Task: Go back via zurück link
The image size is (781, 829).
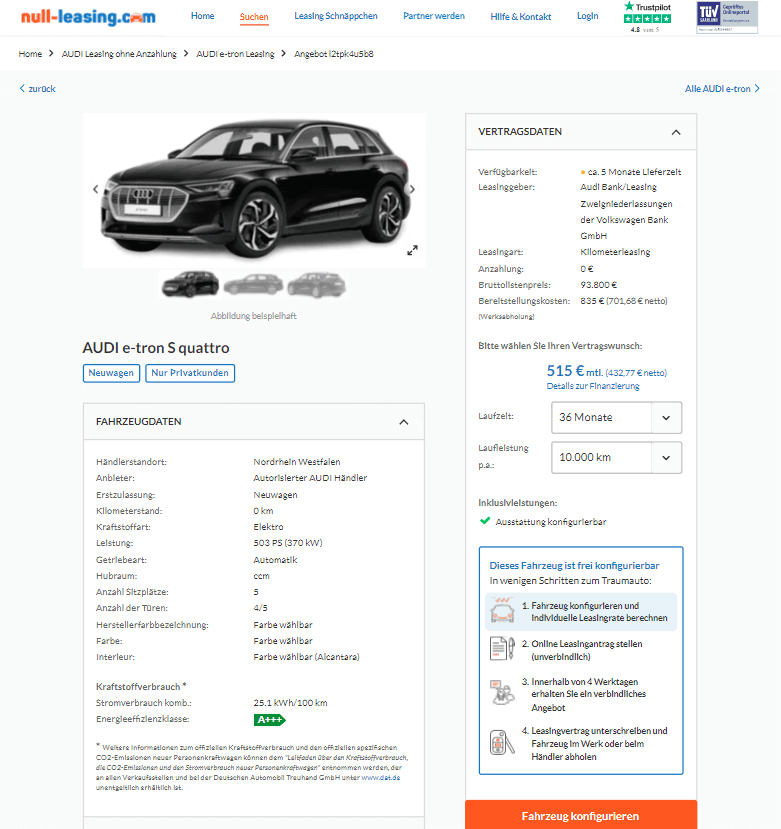Action: pos(42,89)
